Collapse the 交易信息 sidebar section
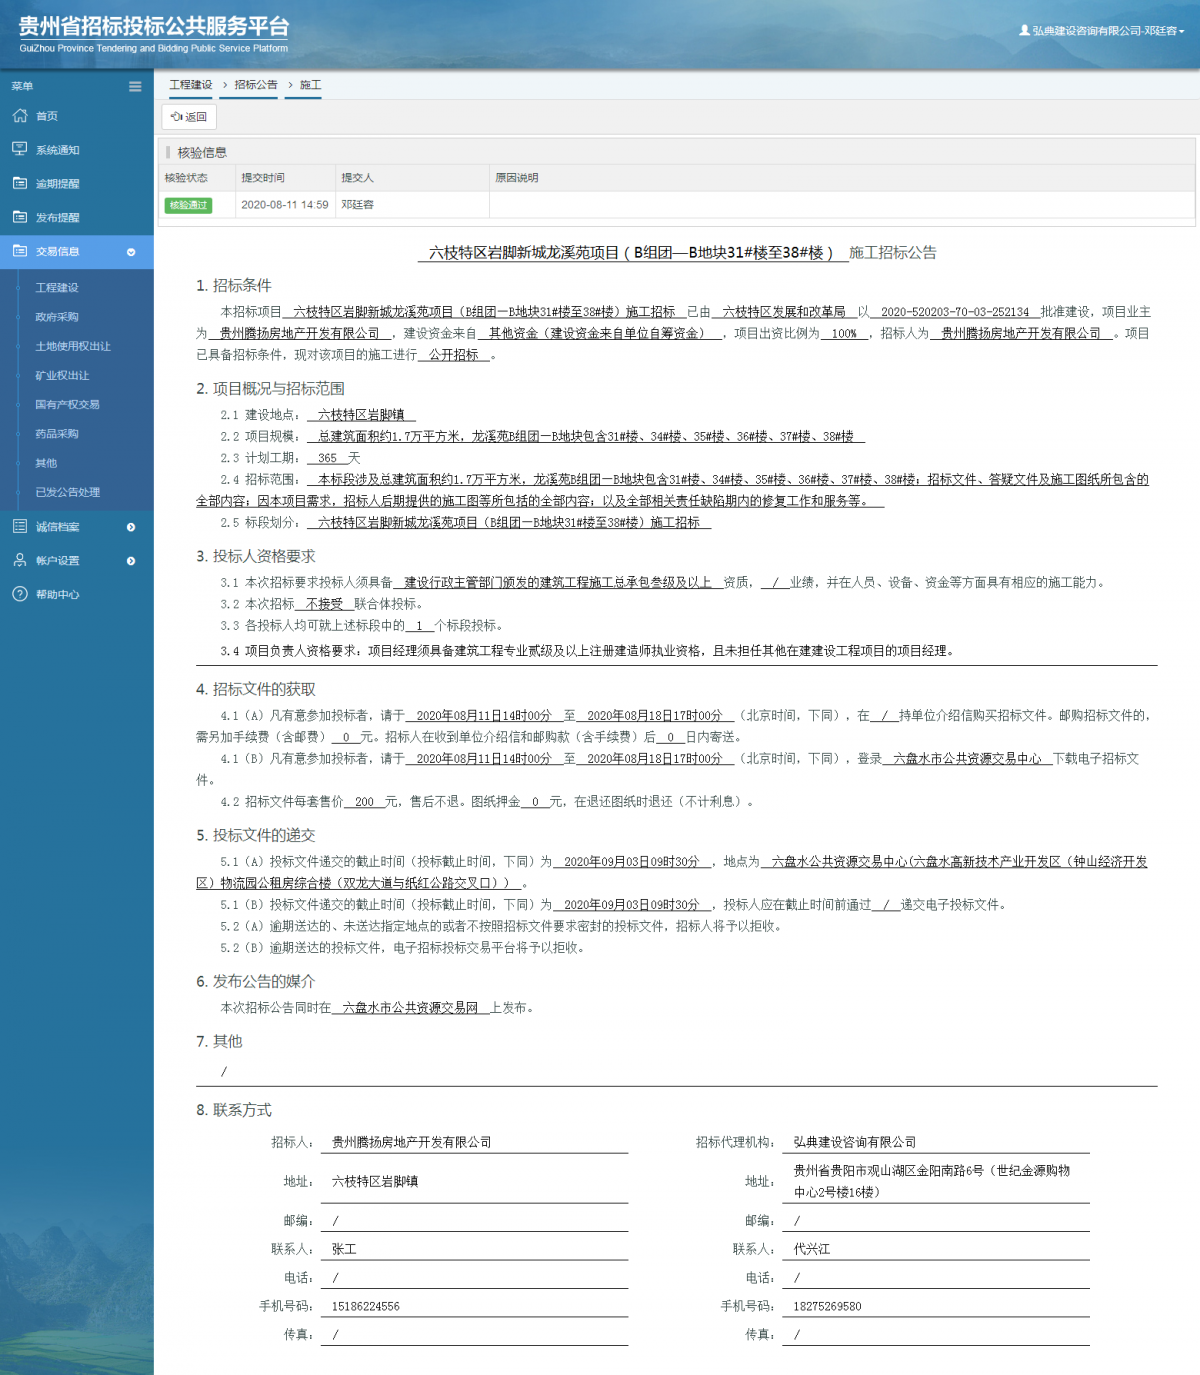 (x=129, y=253)
